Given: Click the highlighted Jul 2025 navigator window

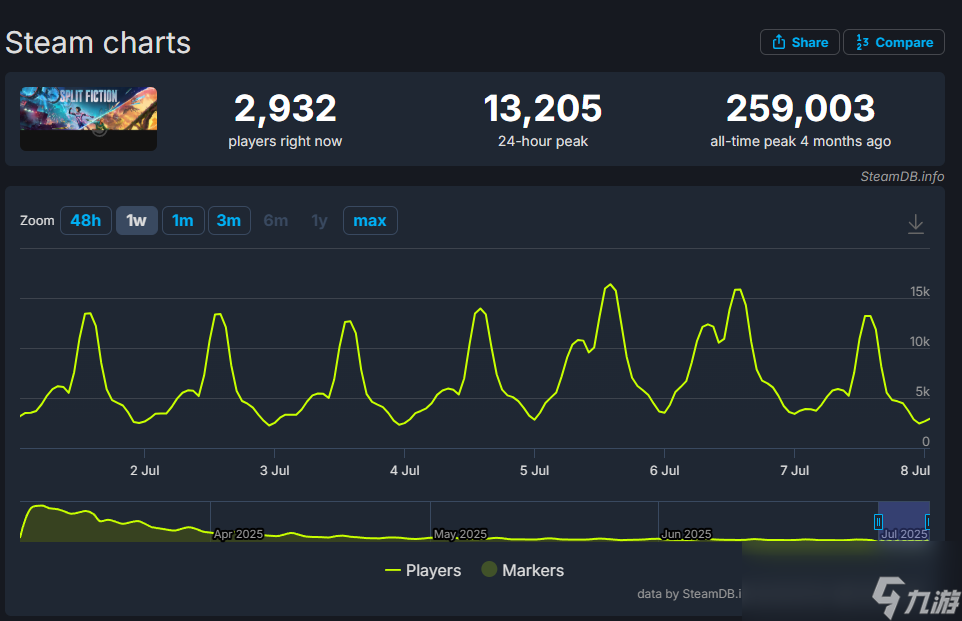Looking at the screenshot, I should click(903, 521).
